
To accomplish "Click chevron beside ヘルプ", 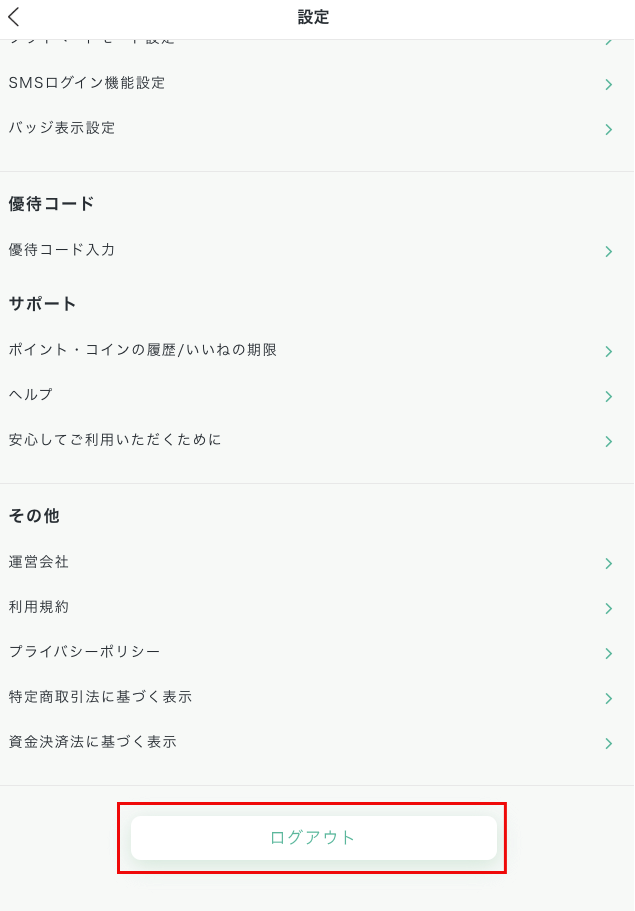I will click(x=608, y=397).
